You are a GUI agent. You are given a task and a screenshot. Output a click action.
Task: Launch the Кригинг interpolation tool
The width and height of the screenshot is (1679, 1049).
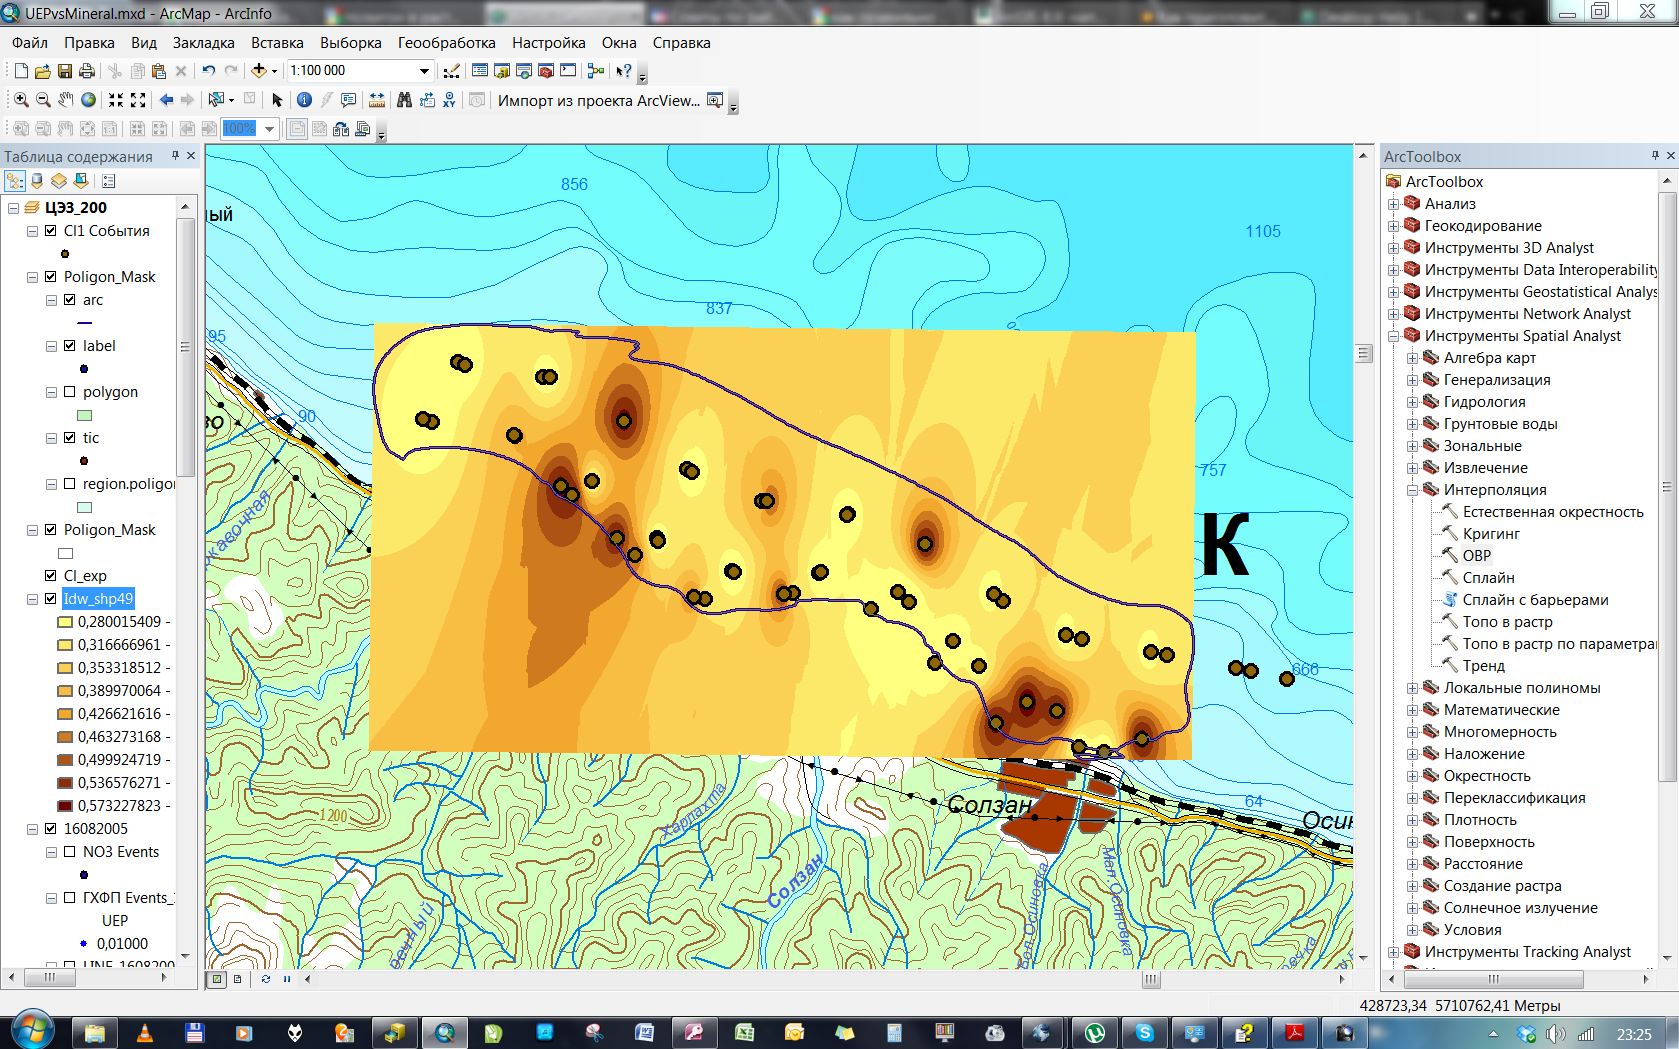click(1490, 534)
